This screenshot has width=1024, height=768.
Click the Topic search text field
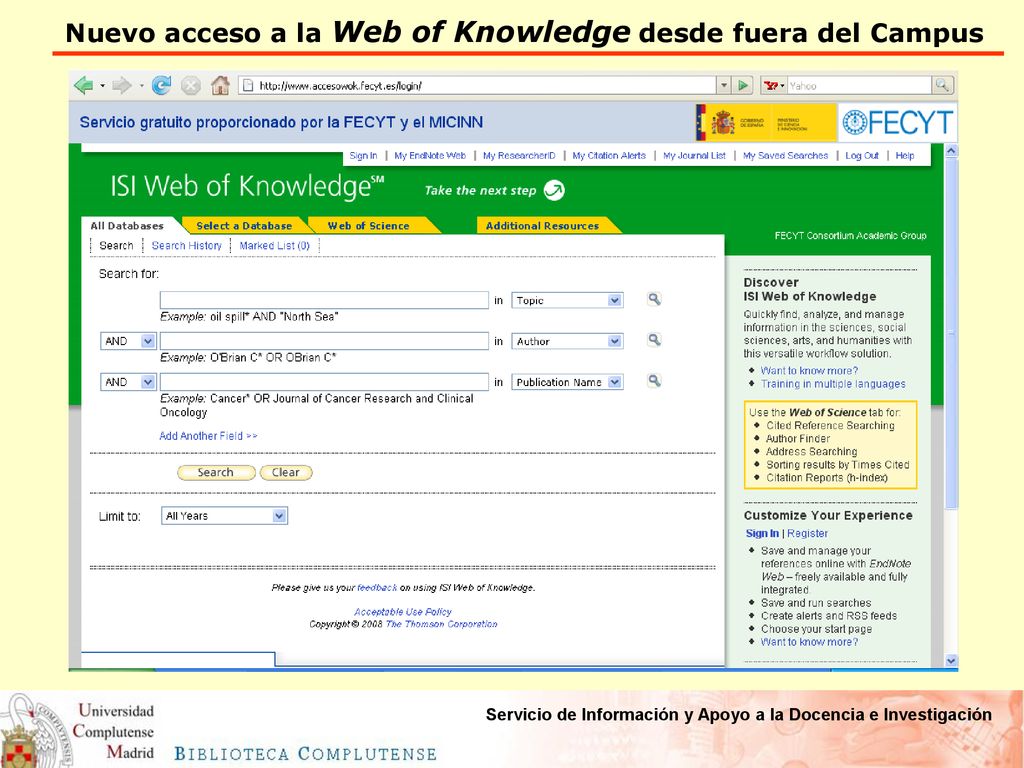coord(324,300)
